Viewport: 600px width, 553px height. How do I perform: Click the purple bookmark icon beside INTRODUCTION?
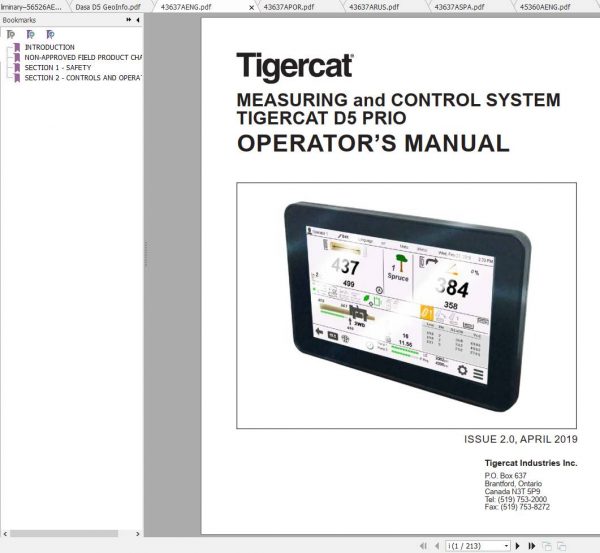17,47
